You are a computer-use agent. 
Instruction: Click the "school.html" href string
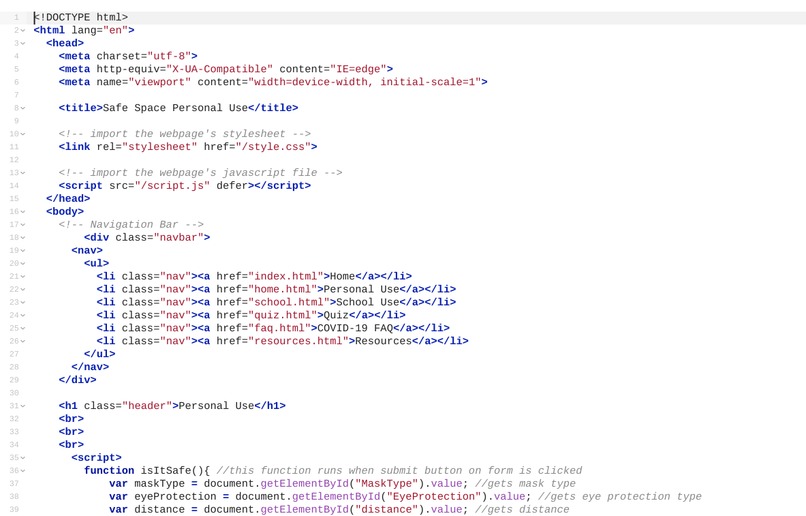(289, 302)
